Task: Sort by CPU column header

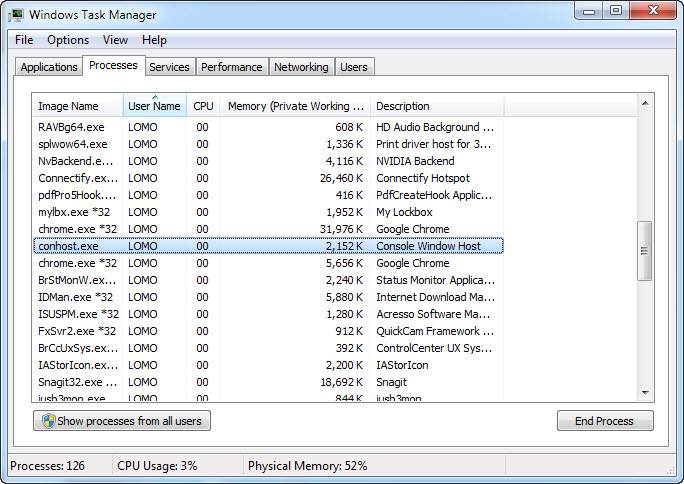Action: (203, 106)
